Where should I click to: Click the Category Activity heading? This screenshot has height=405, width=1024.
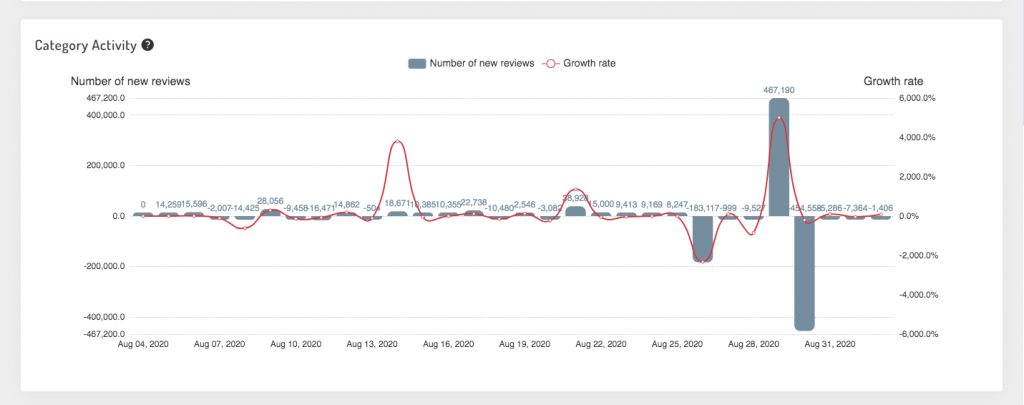(x=86, y=45)
